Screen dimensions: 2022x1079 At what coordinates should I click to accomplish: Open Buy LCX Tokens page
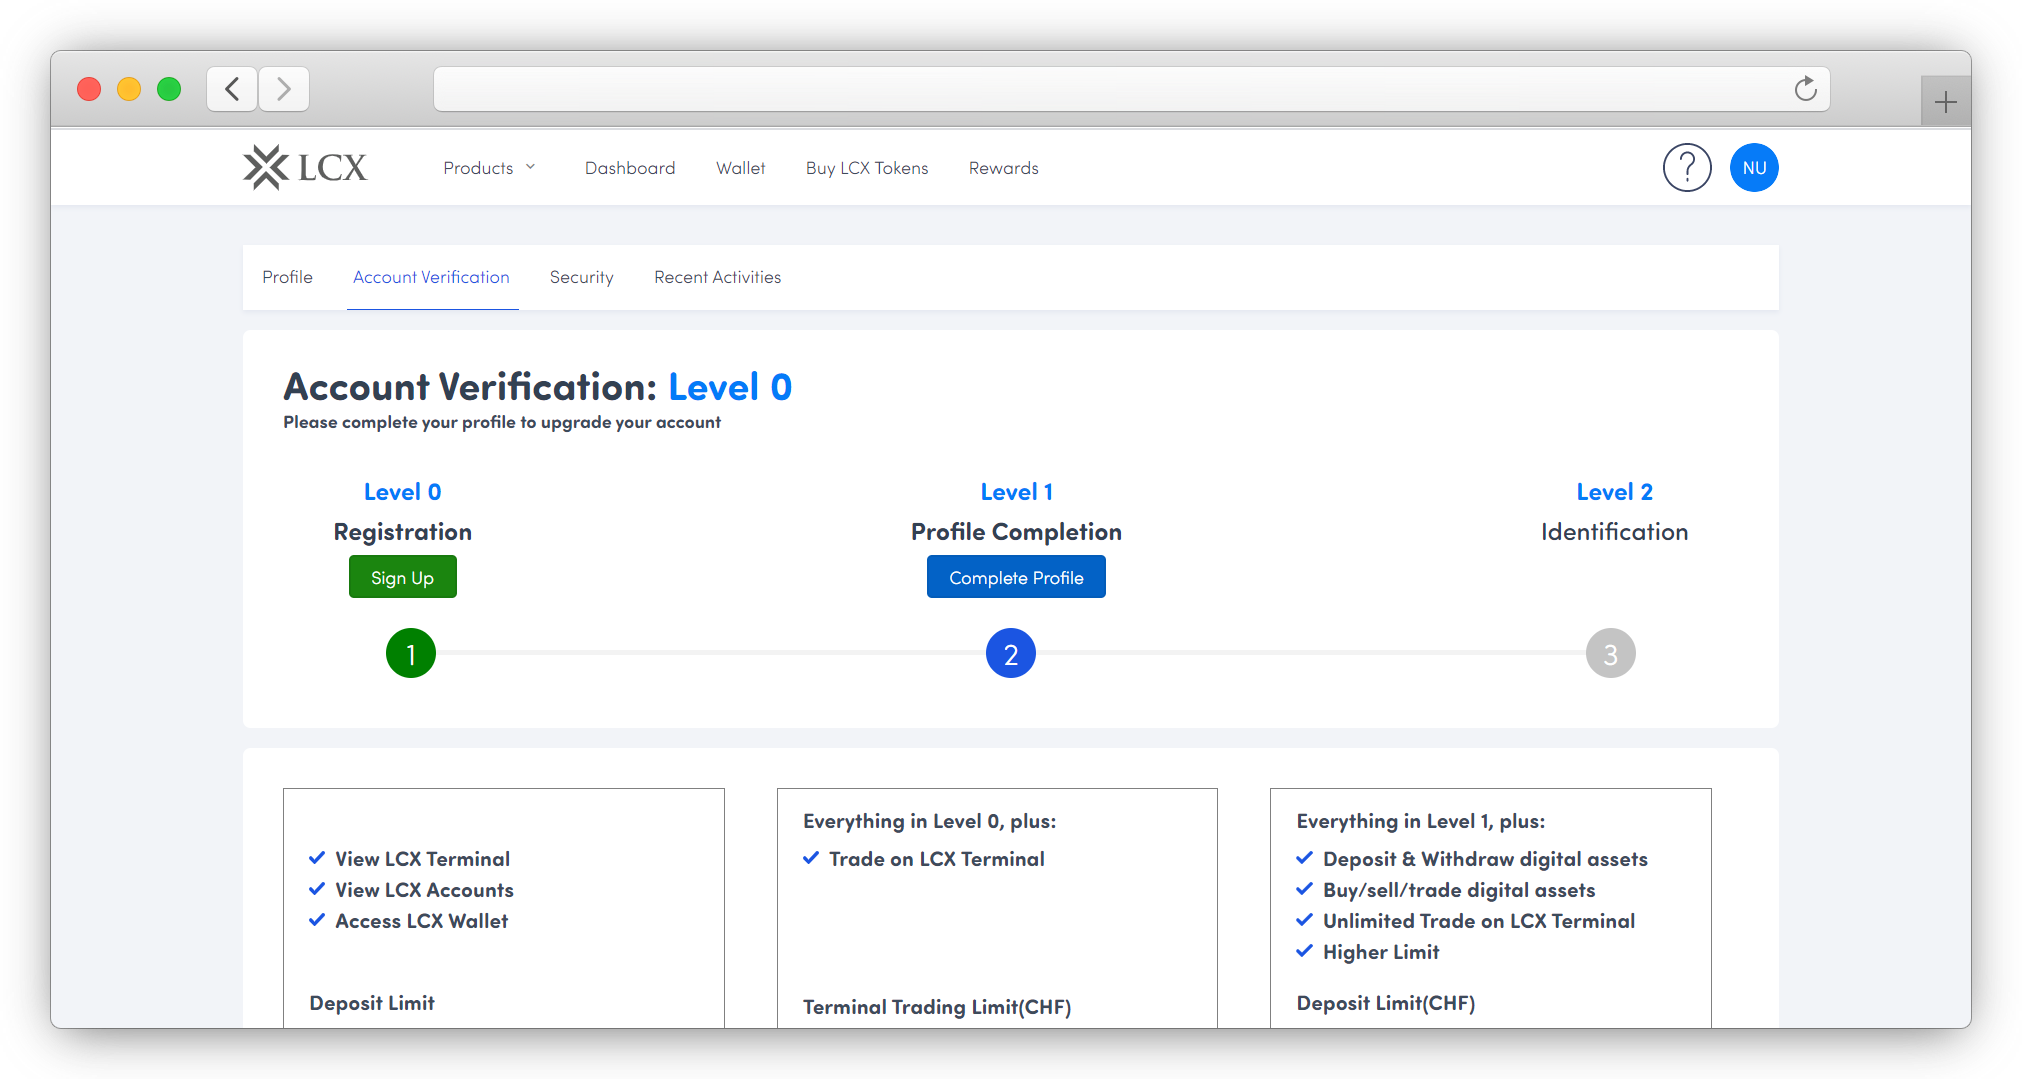click(x=867, y=168)
